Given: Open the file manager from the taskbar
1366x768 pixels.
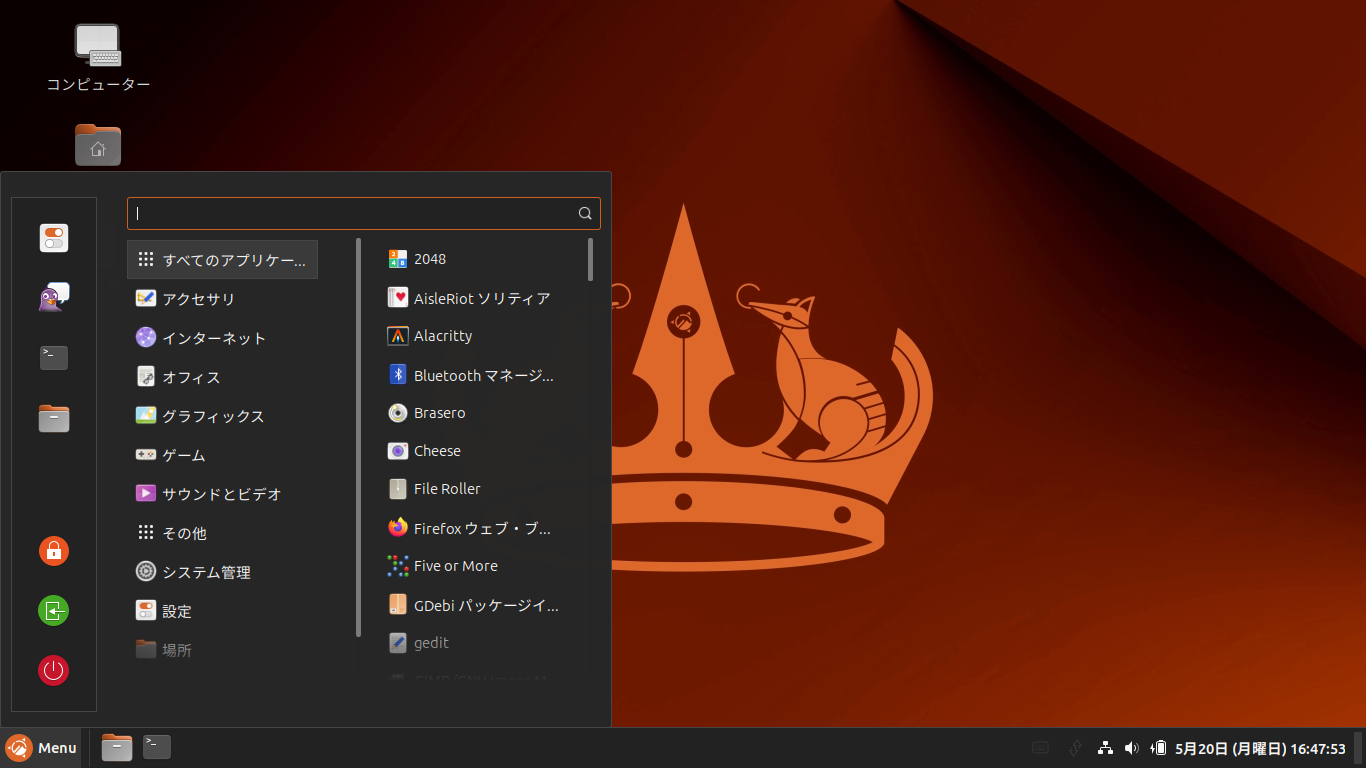Looking at the screenshot, I should [x=116, y=747].
